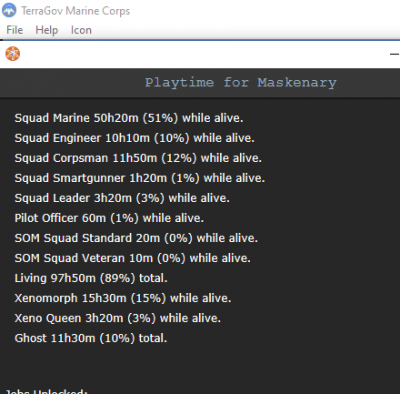Select the 'Living 97h50m (89%) total' line
This screenshot has height=394, width=400.
pos(91,278)
